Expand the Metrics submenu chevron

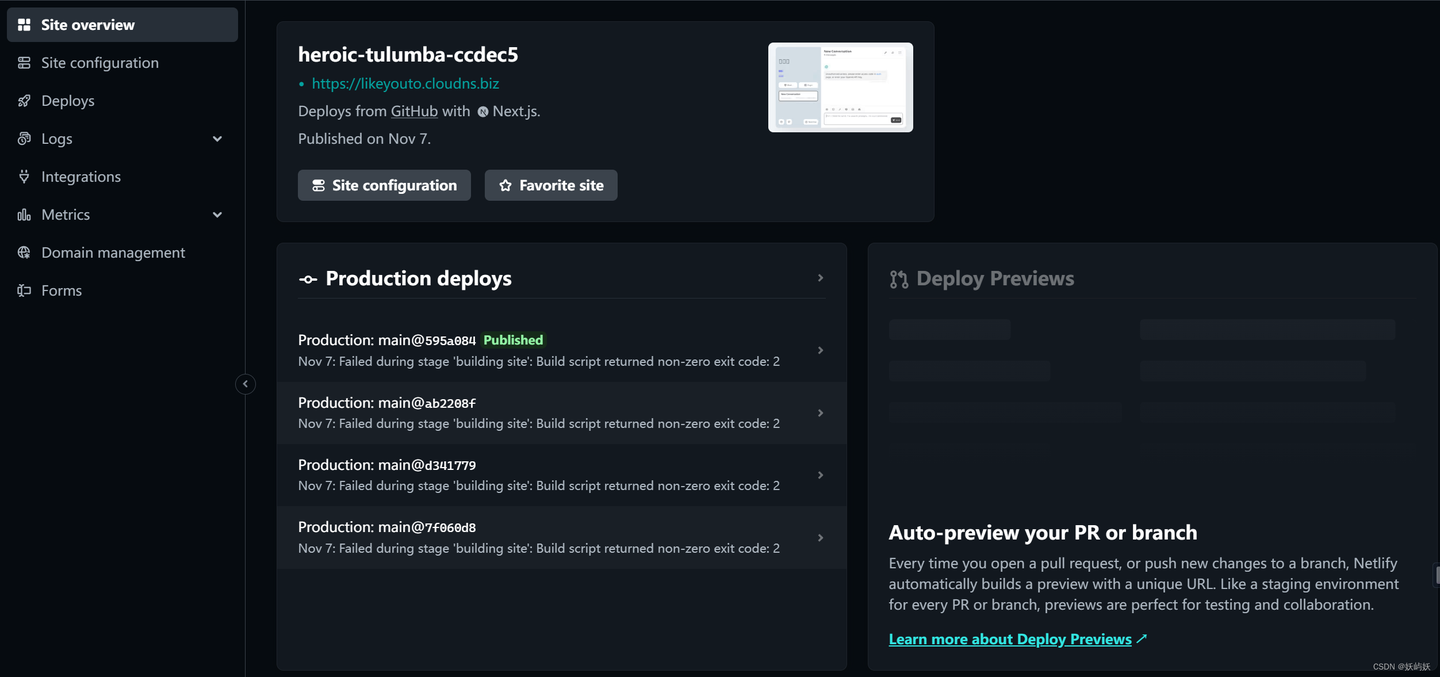tap(217, 215)
